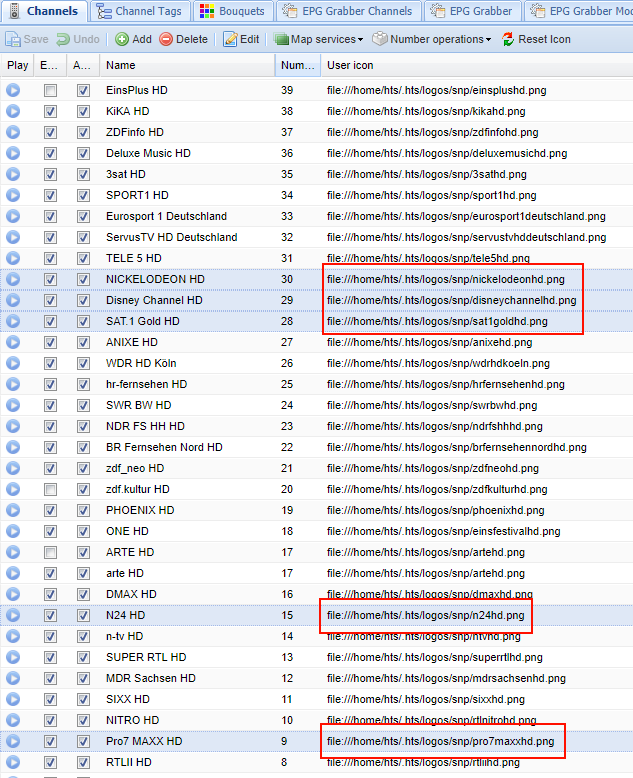Play the NICKELODEON HD channel
633x778 pixels.
click(13, 279)
